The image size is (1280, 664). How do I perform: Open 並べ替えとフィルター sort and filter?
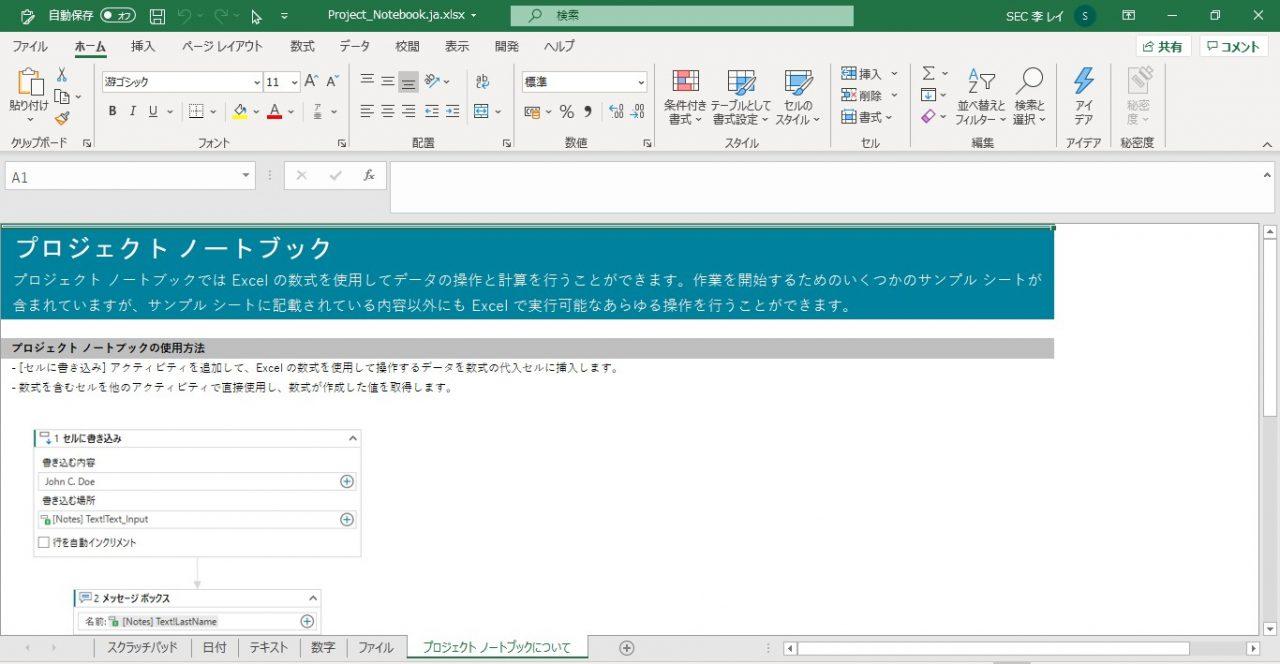tap(981, 97)
